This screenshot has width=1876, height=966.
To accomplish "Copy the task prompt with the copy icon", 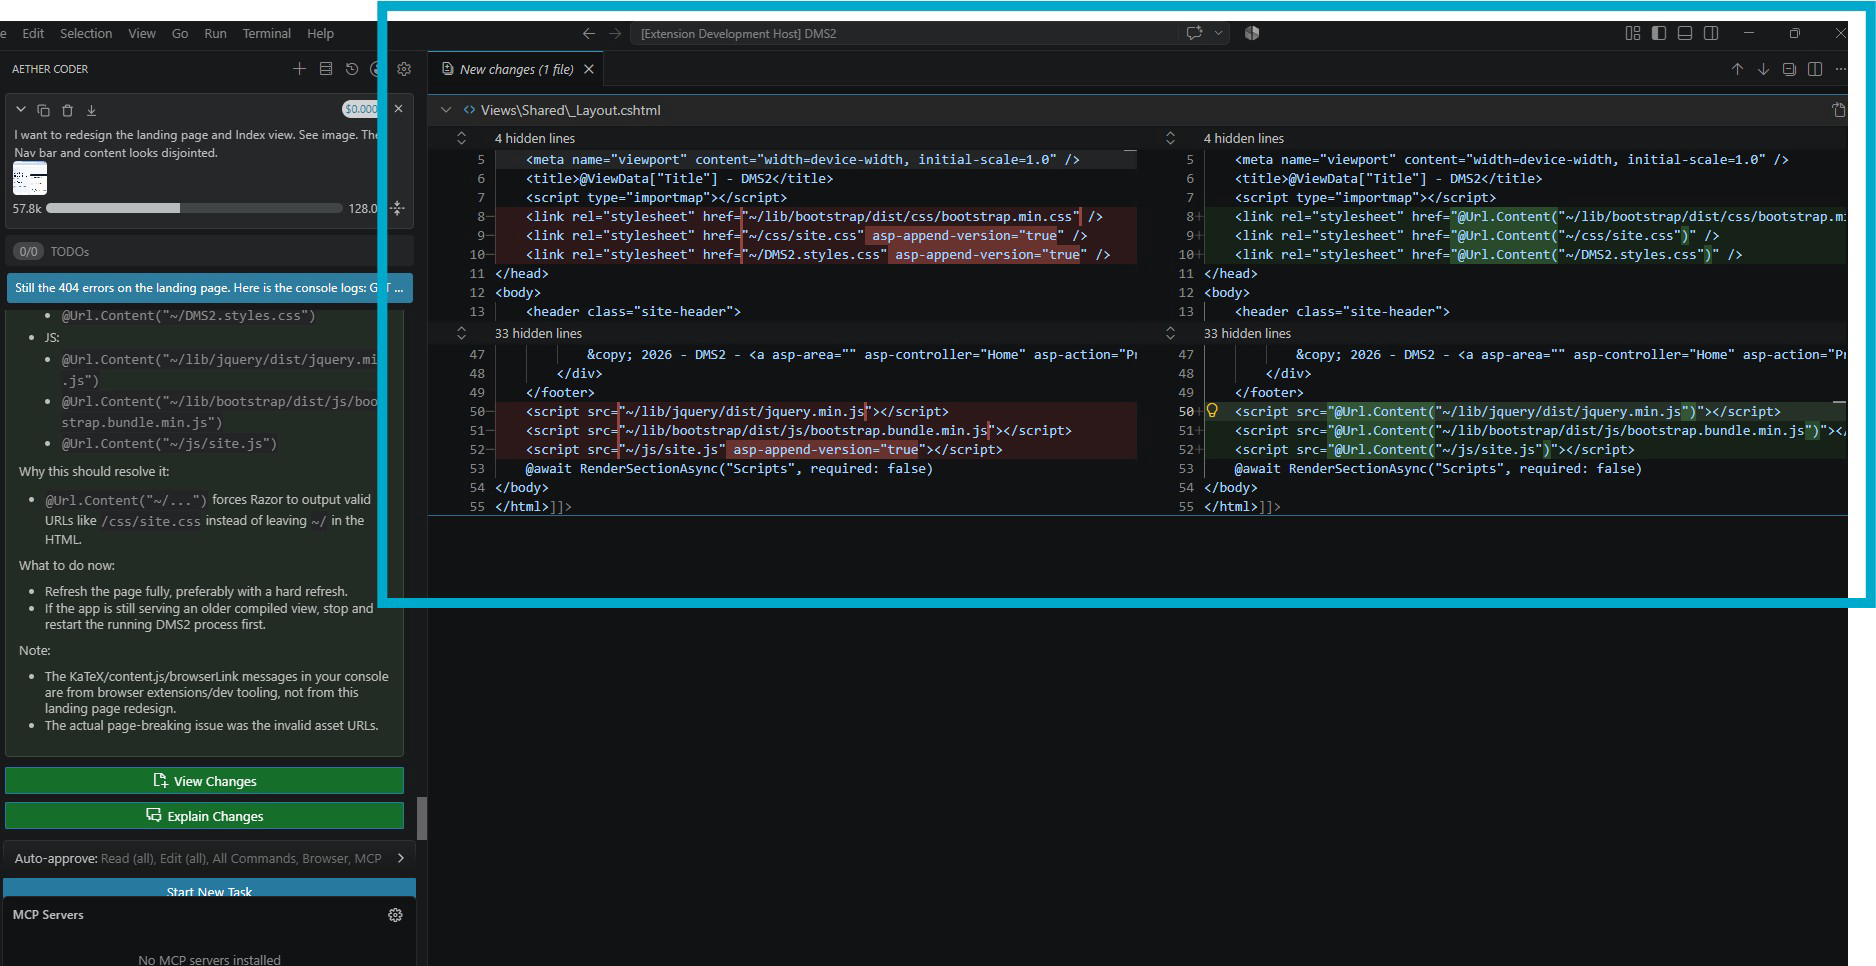I will (x=43, y=110).
